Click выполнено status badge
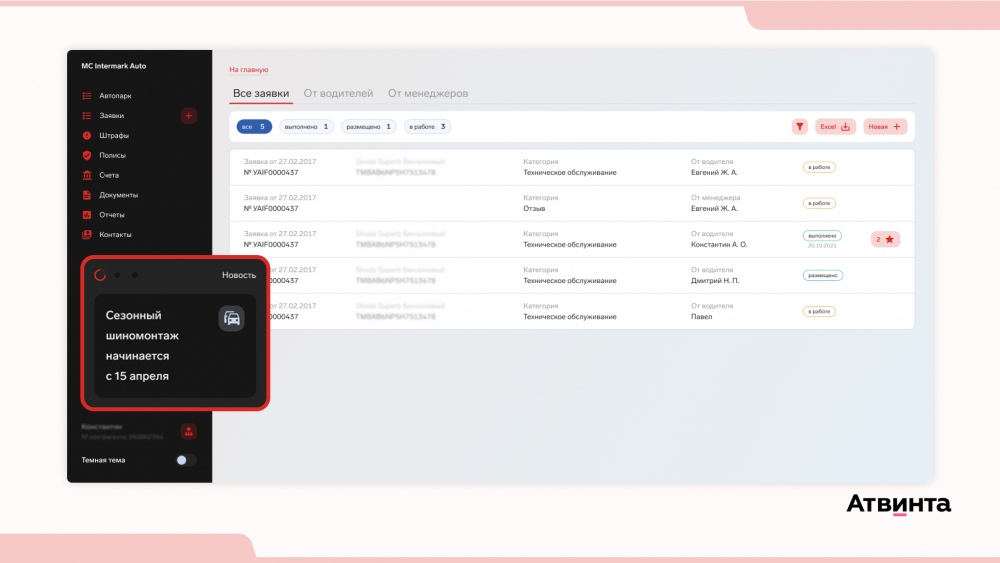 click(822, 235)
